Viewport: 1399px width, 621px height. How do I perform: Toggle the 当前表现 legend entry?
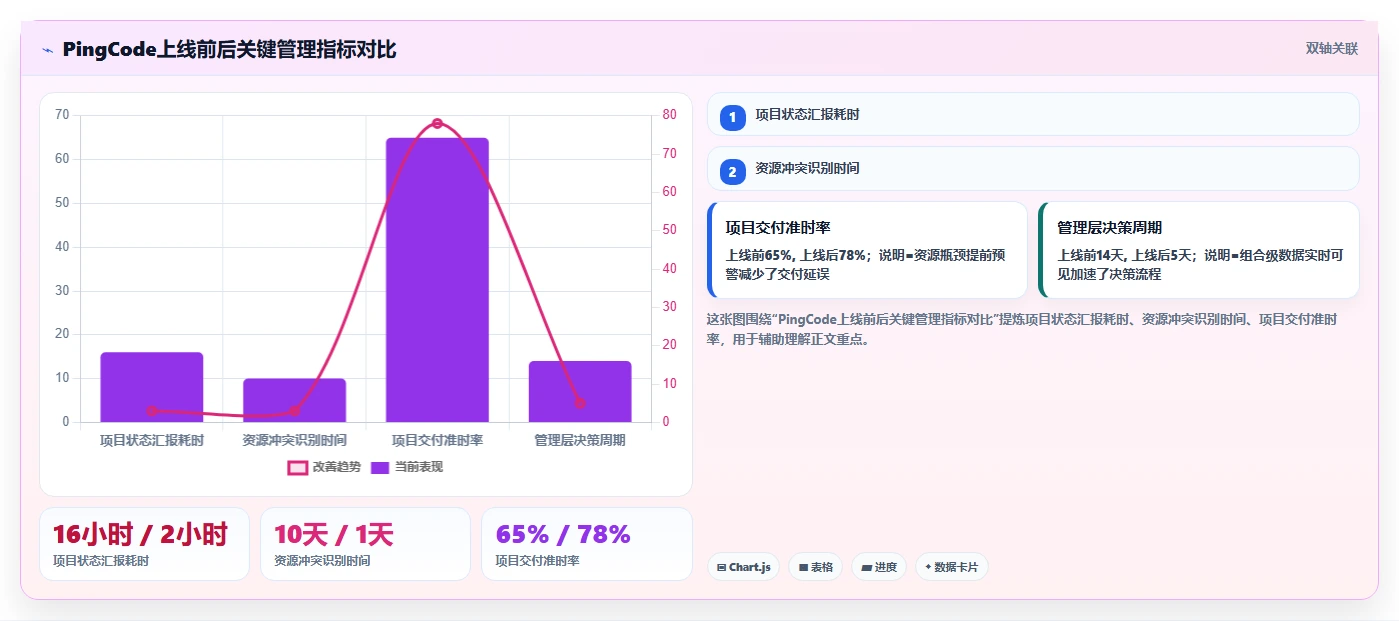coord(406,467)
